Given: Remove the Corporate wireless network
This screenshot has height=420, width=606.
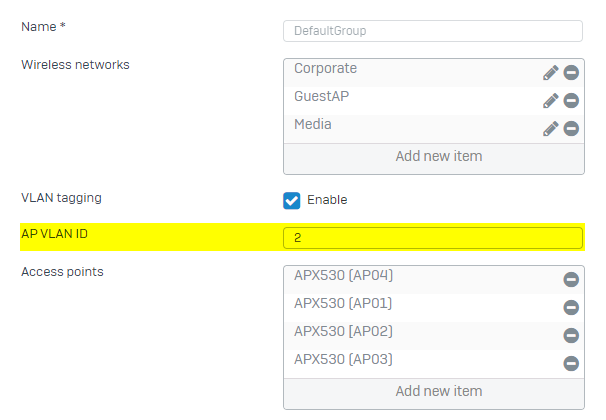Looking at the screenshot, I should click(572, 73).
